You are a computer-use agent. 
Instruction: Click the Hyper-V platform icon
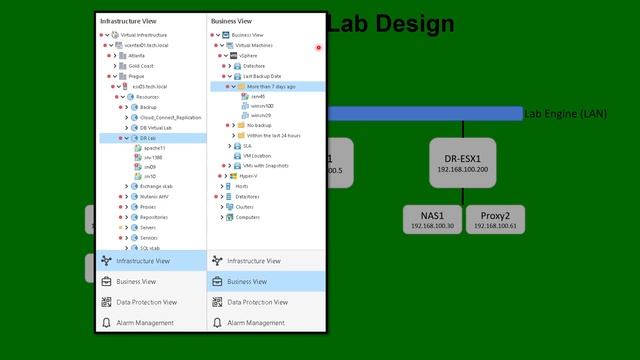pyautogui.click(x=233, y=176)
